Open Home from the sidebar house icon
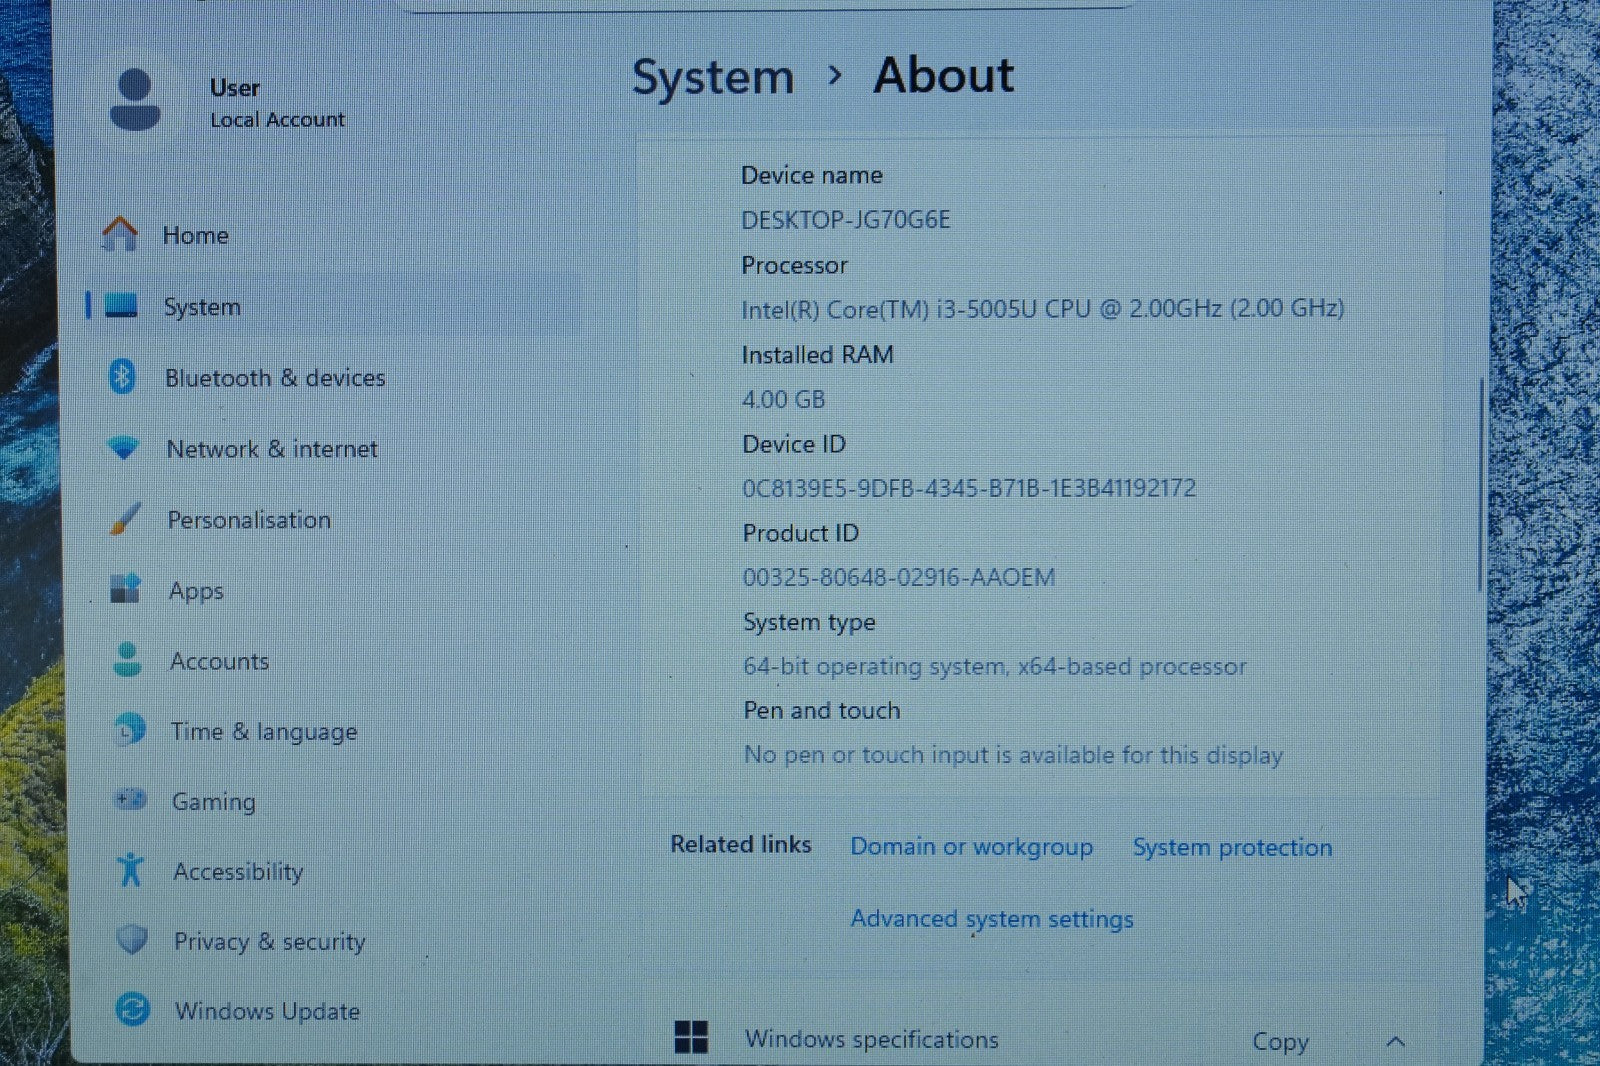 click(121, 231)
